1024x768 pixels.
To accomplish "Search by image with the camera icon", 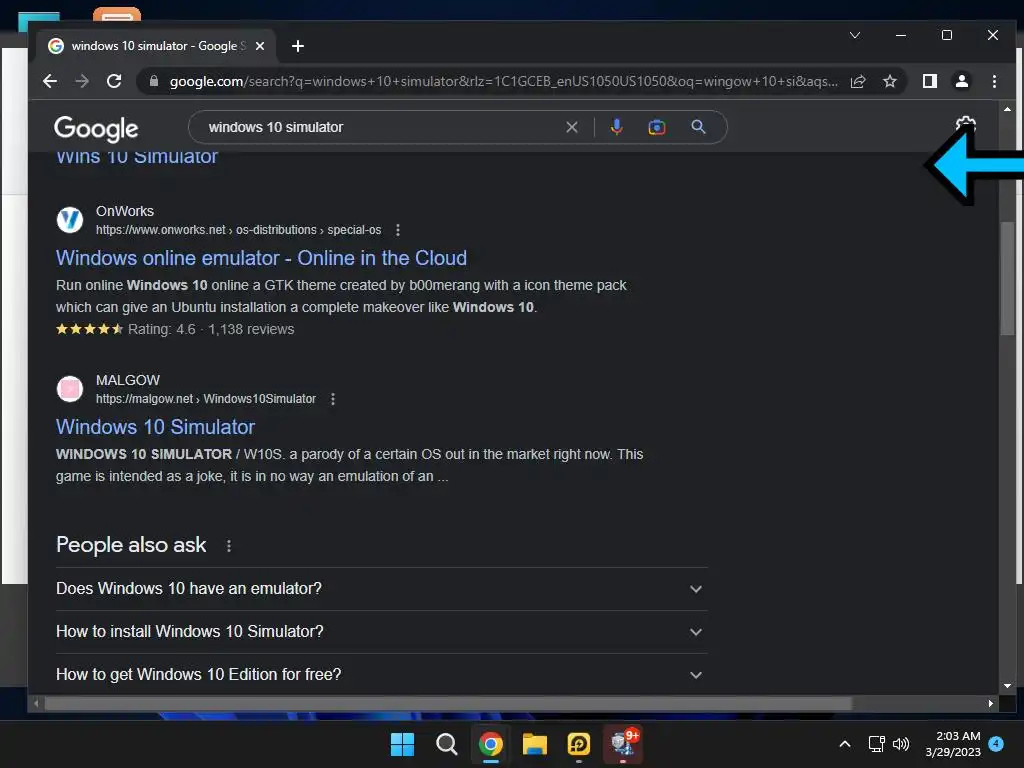I will pyautogui.click(x=656, y=127).
